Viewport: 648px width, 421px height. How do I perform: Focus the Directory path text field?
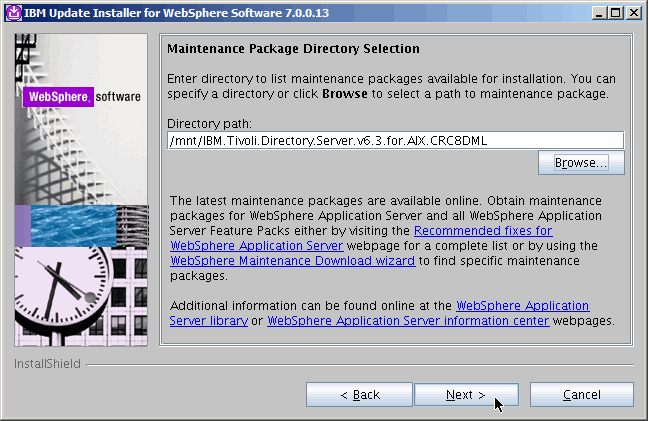tap(395, 141)
